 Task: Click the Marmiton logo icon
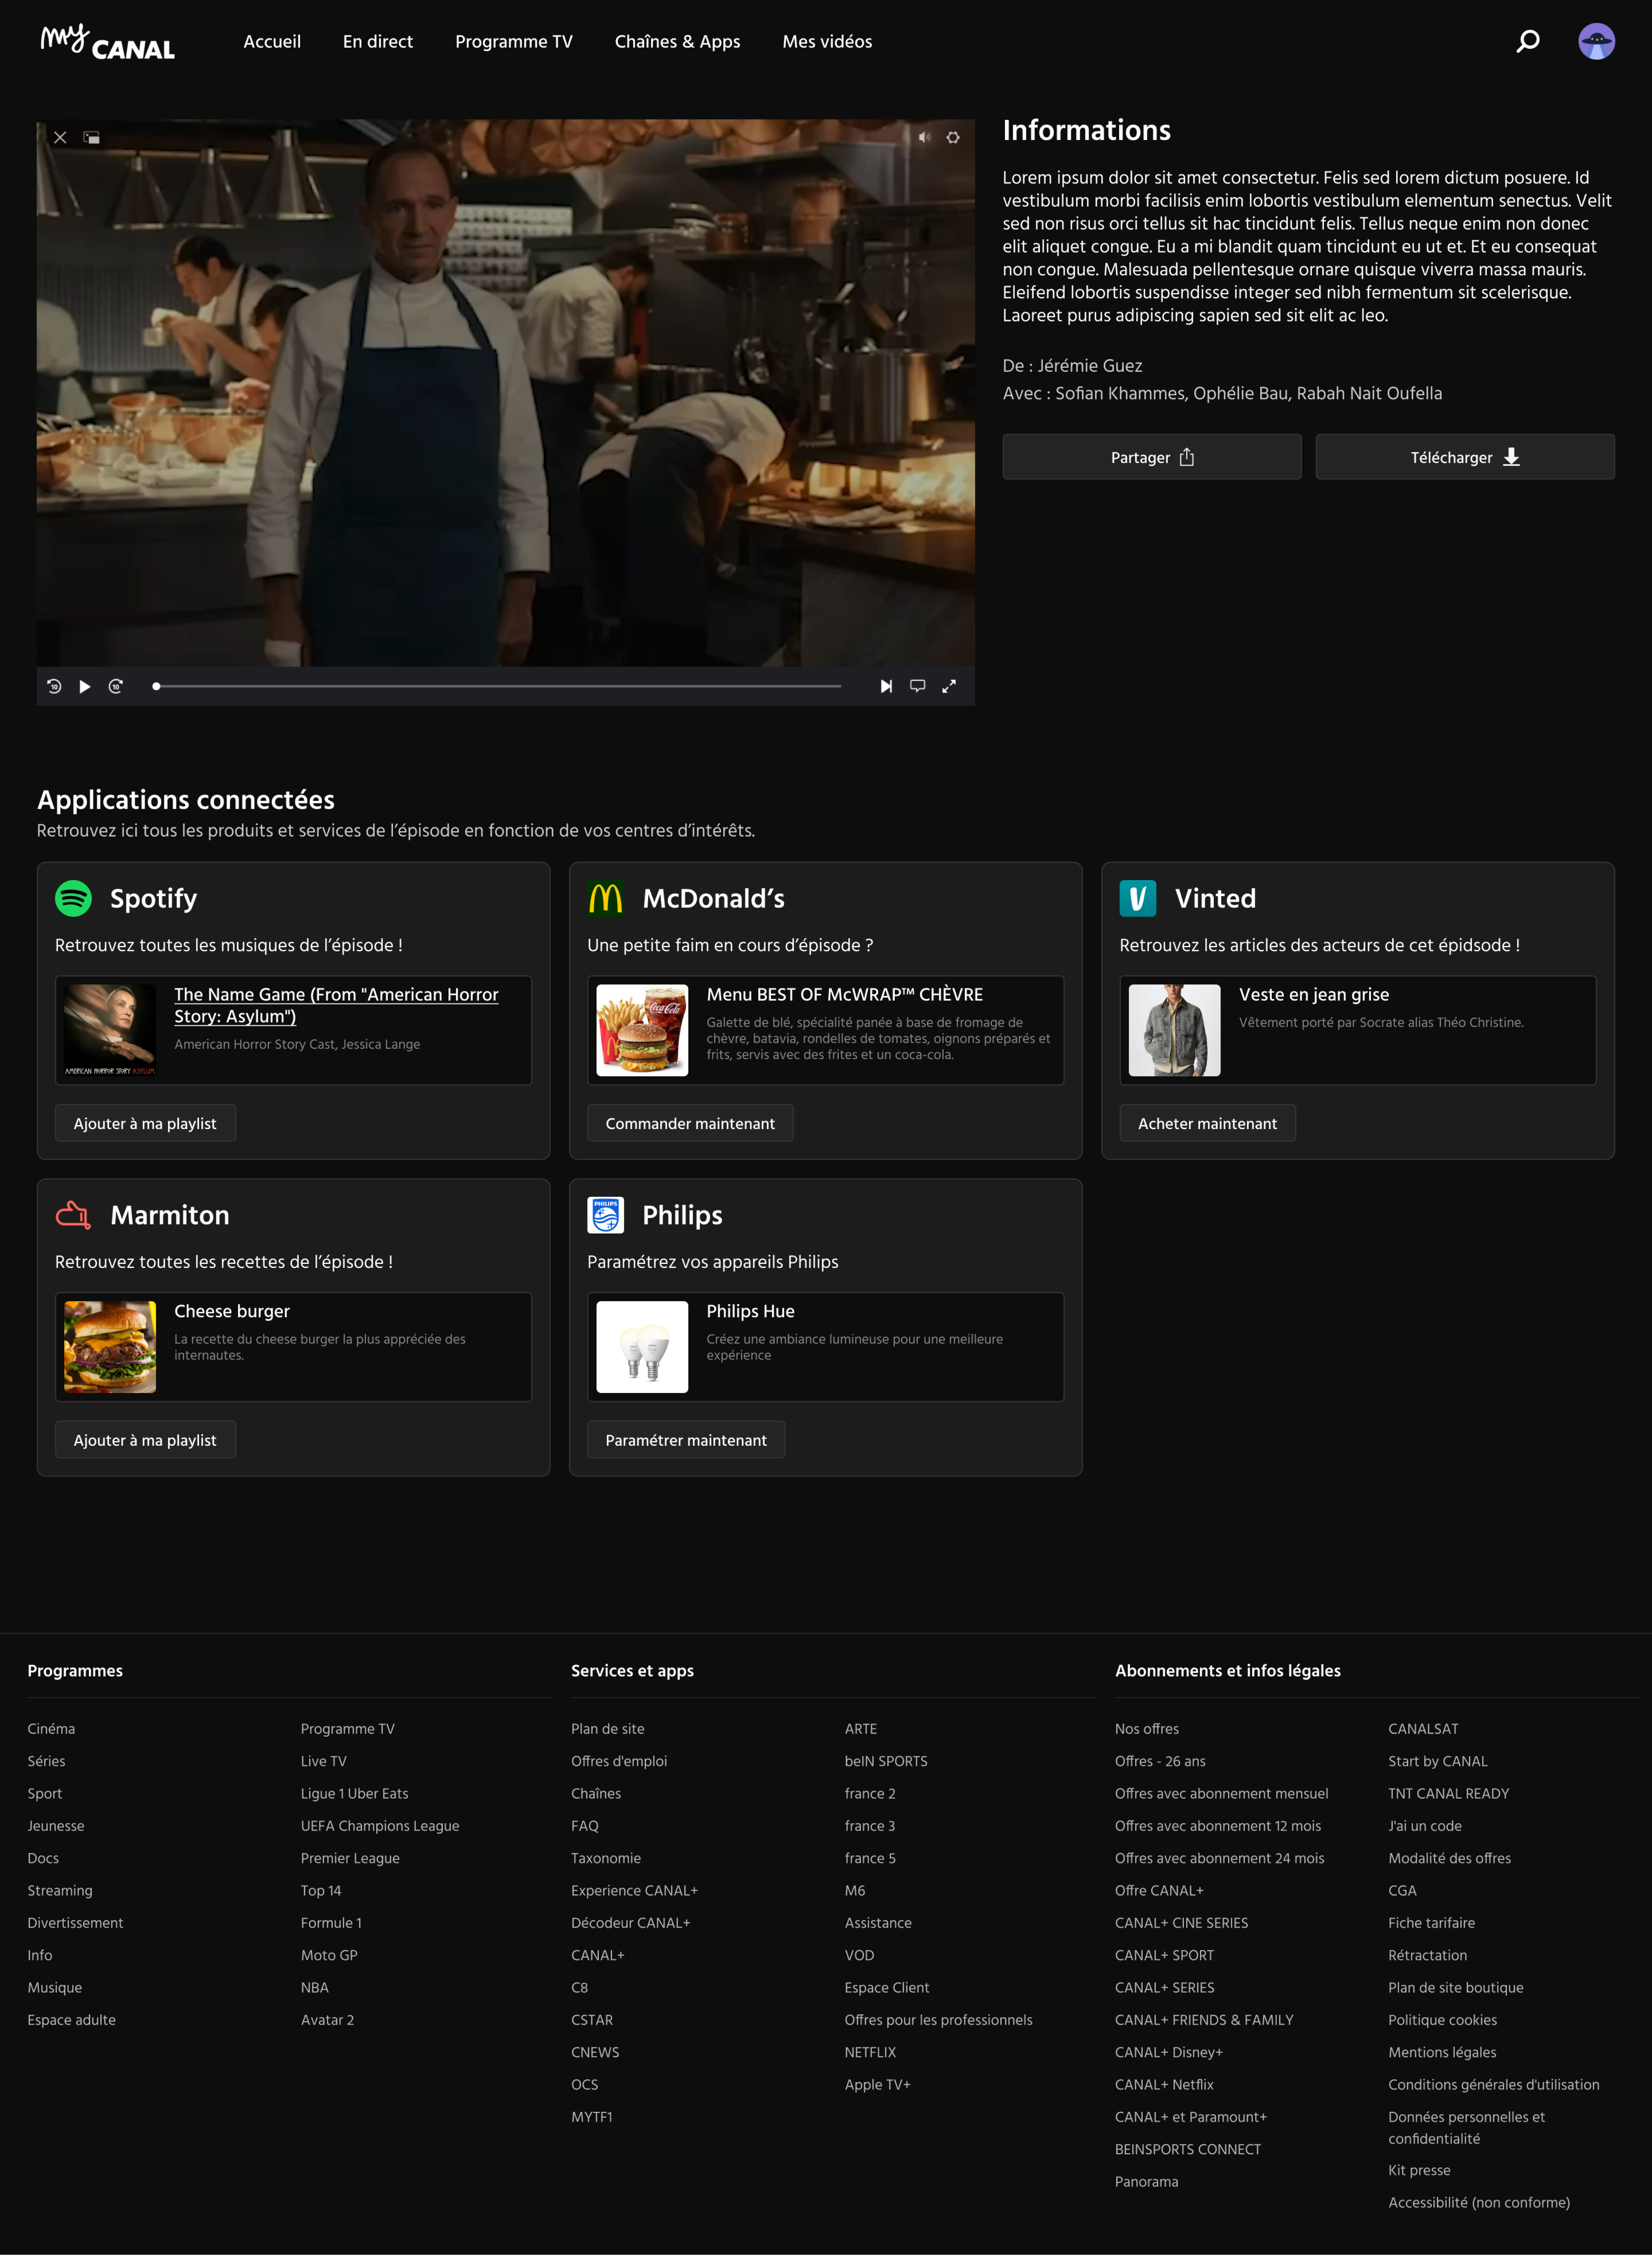[x=73, y=1215]
